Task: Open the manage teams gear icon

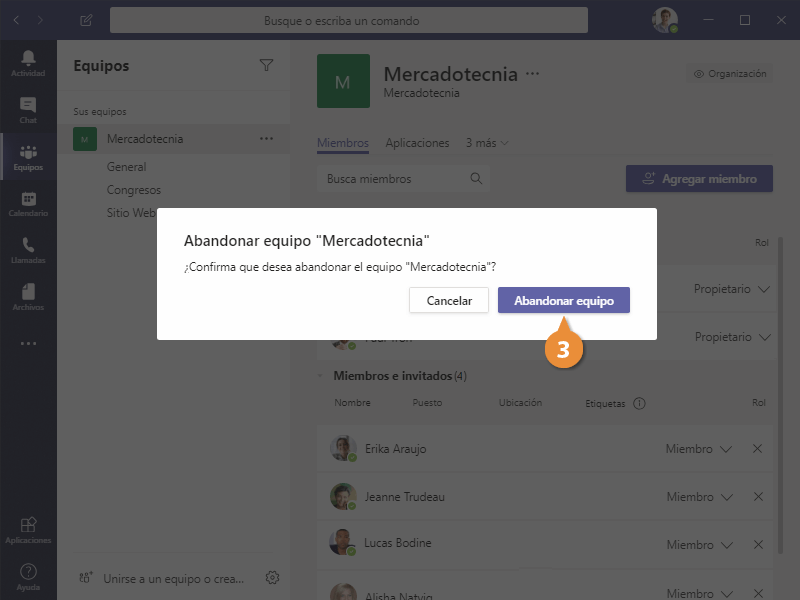Action: point(272,577)
